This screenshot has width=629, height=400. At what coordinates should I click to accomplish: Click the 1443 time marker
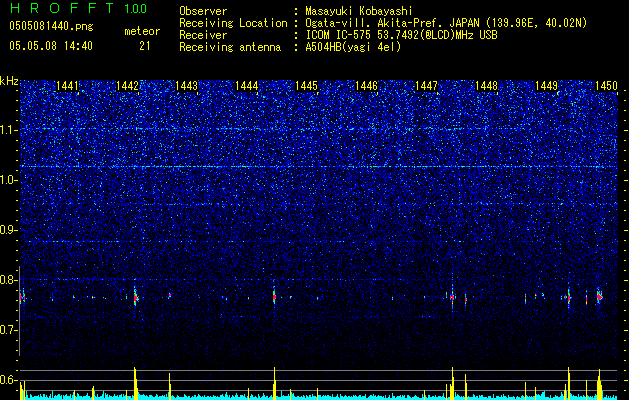tap(187, 85)
